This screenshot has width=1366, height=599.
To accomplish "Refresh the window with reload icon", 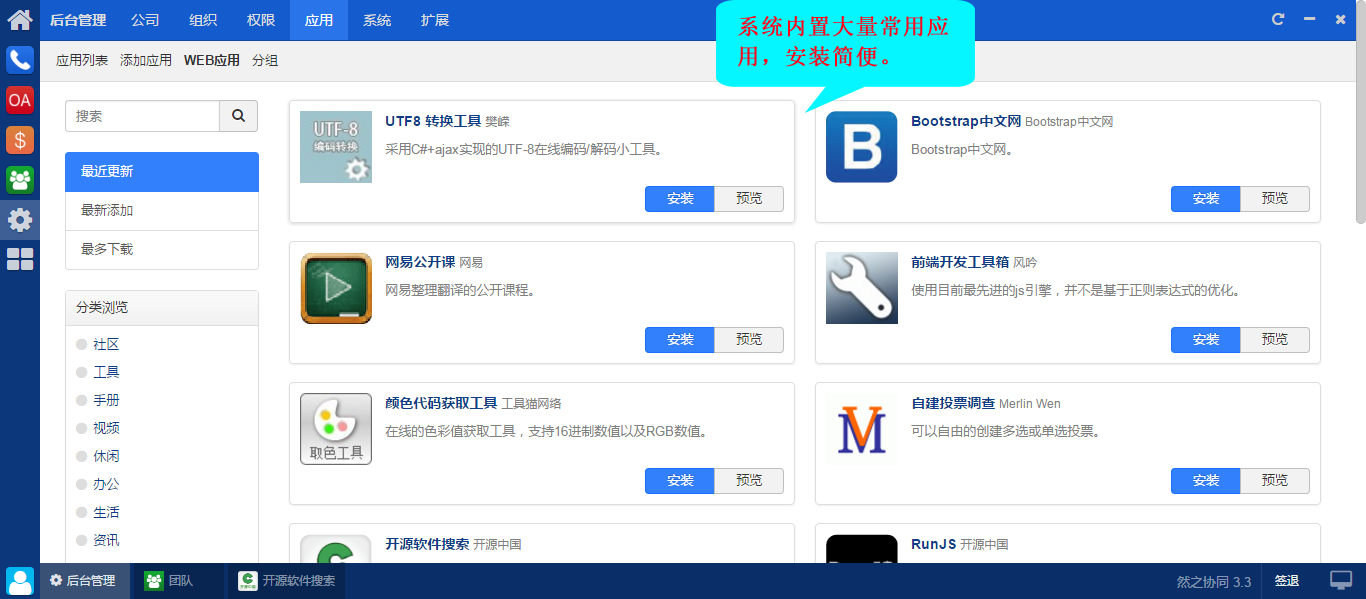I will 1278,19.
